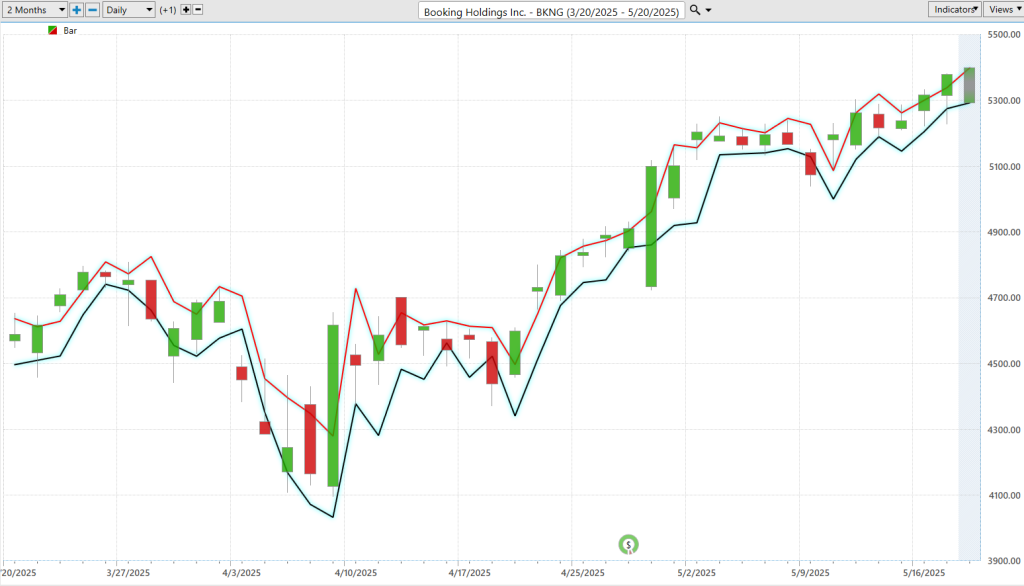Image resolution: width=1024 pixels, height=586 pixels.
Task: Click the 4100.00 price axis label
Action: click(x=1004, y=495)
